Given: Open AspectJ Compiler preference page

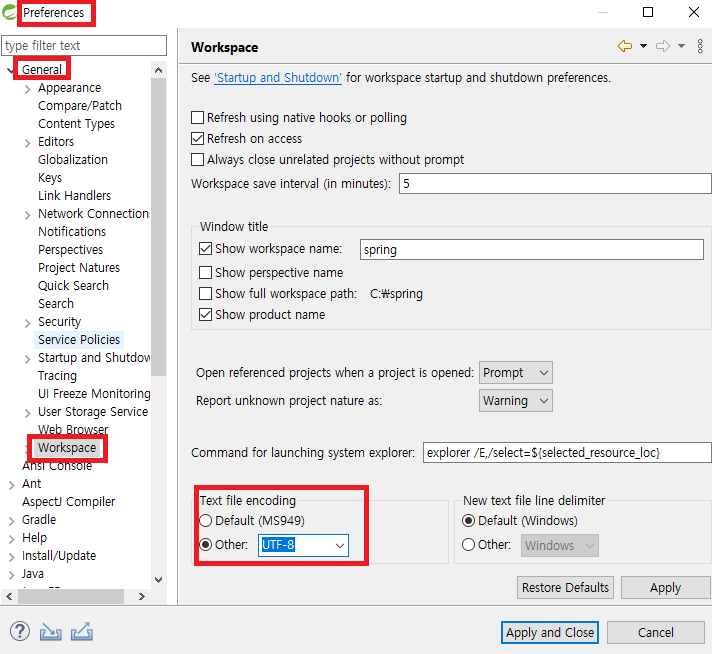Looking at the screenshot, I should click(69, 501).
